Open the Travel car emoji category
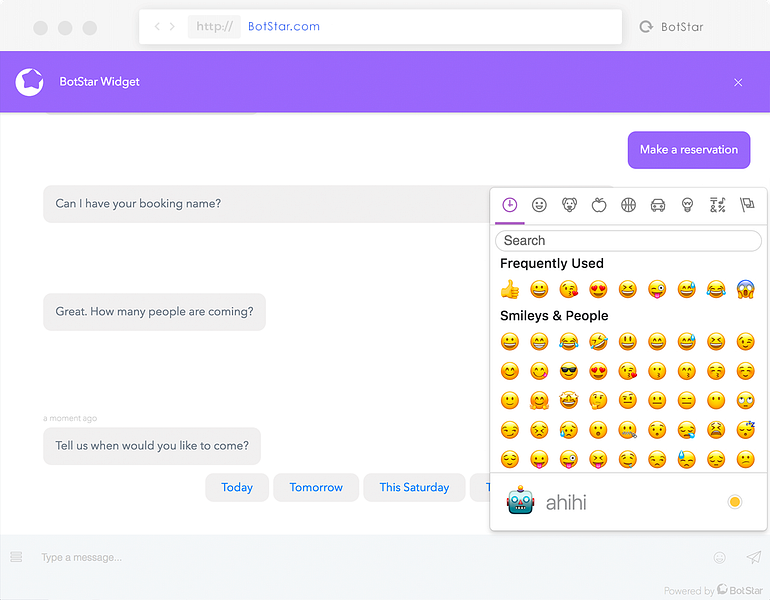Screen dimensions: 770x600 click(x=658, y=205)
